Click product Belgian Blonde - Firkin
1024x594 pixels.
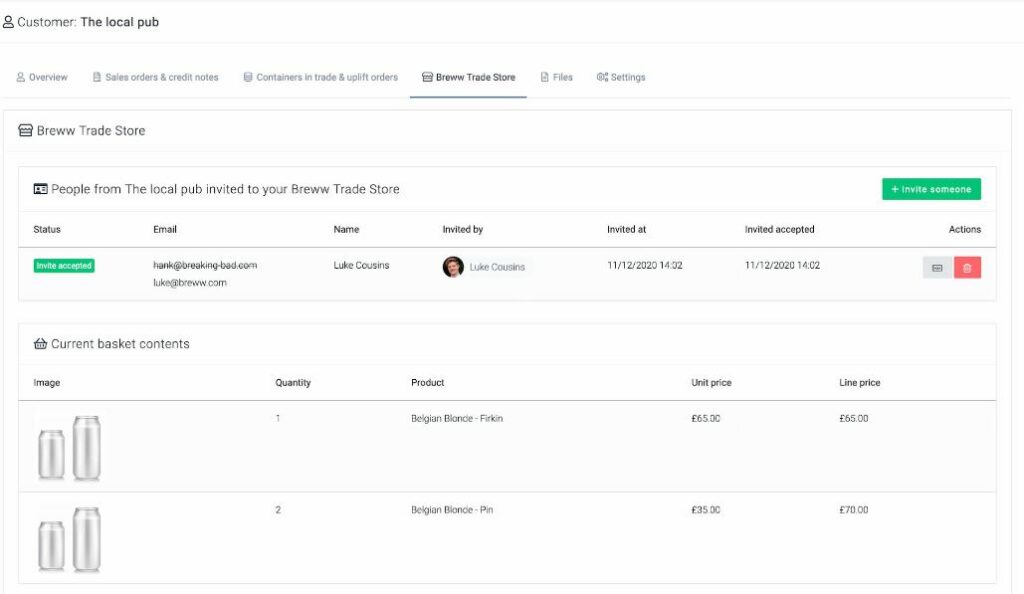[x=457, y=418]
